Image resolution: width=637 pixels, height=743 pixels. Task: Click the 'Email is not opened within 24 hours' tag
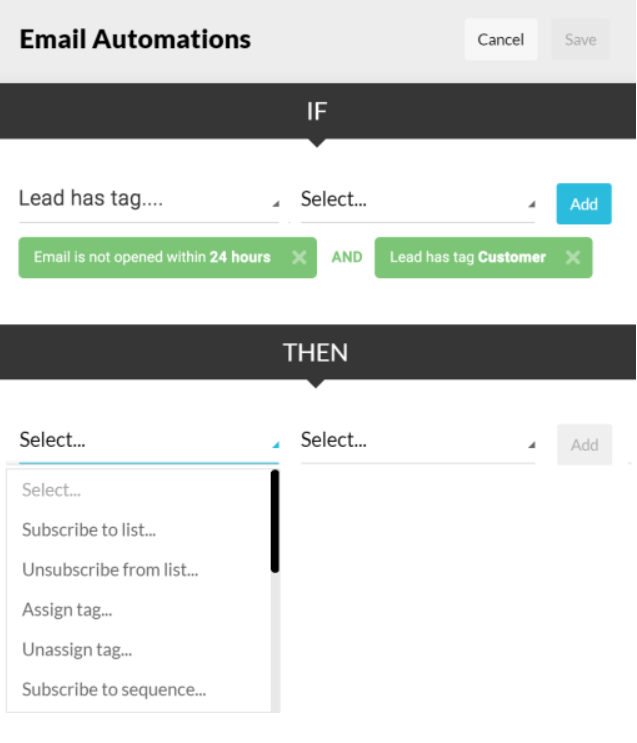tap(152, 258)
